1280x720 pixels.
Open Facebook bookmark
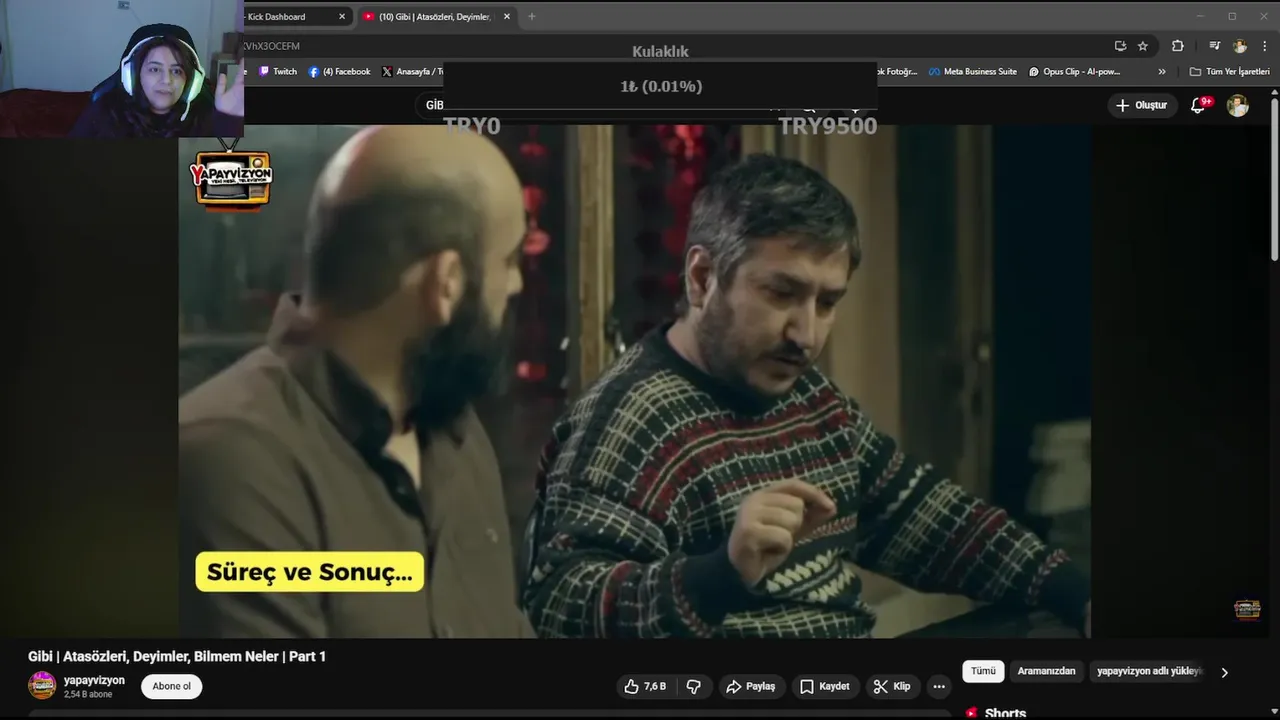click(x=340, y=71)
